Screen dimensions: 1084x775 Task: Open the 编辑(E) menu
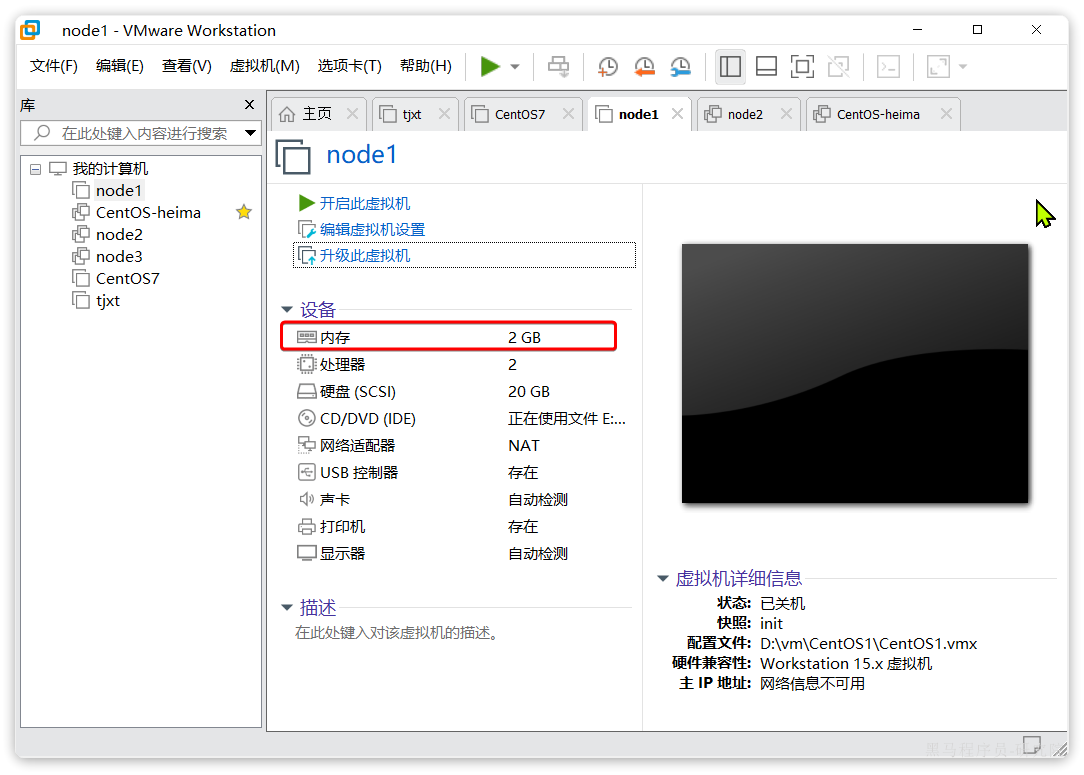[x=120, y=66]
